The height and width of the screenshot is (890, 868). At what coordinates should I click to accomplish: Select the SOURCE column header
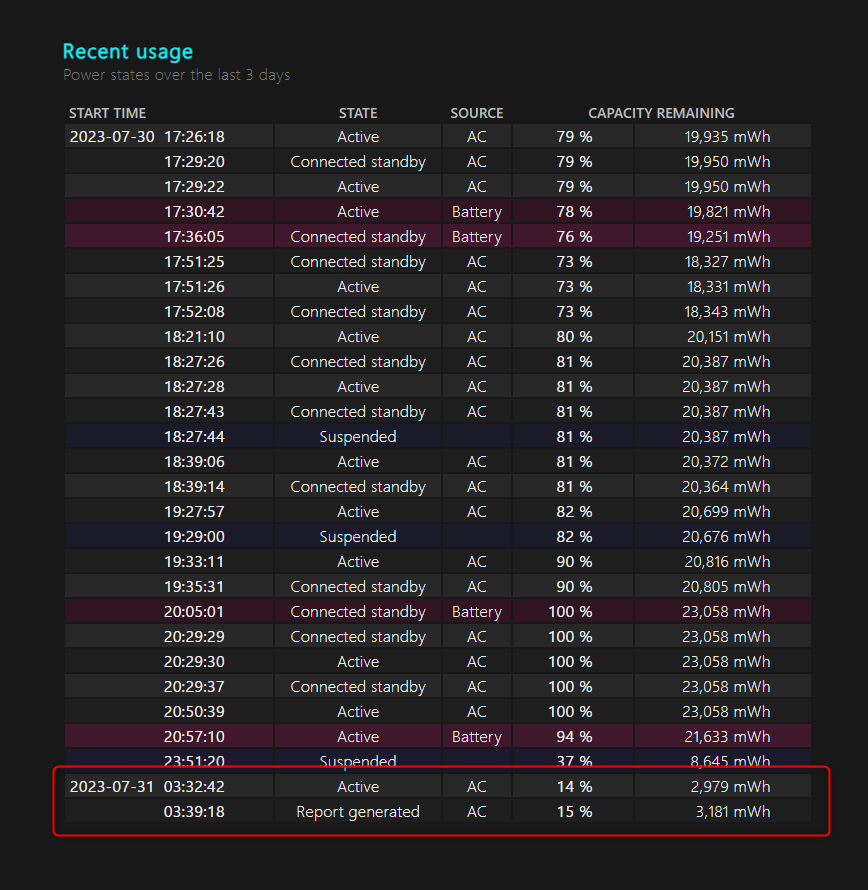pyautogui.click(x=476, y=113)
